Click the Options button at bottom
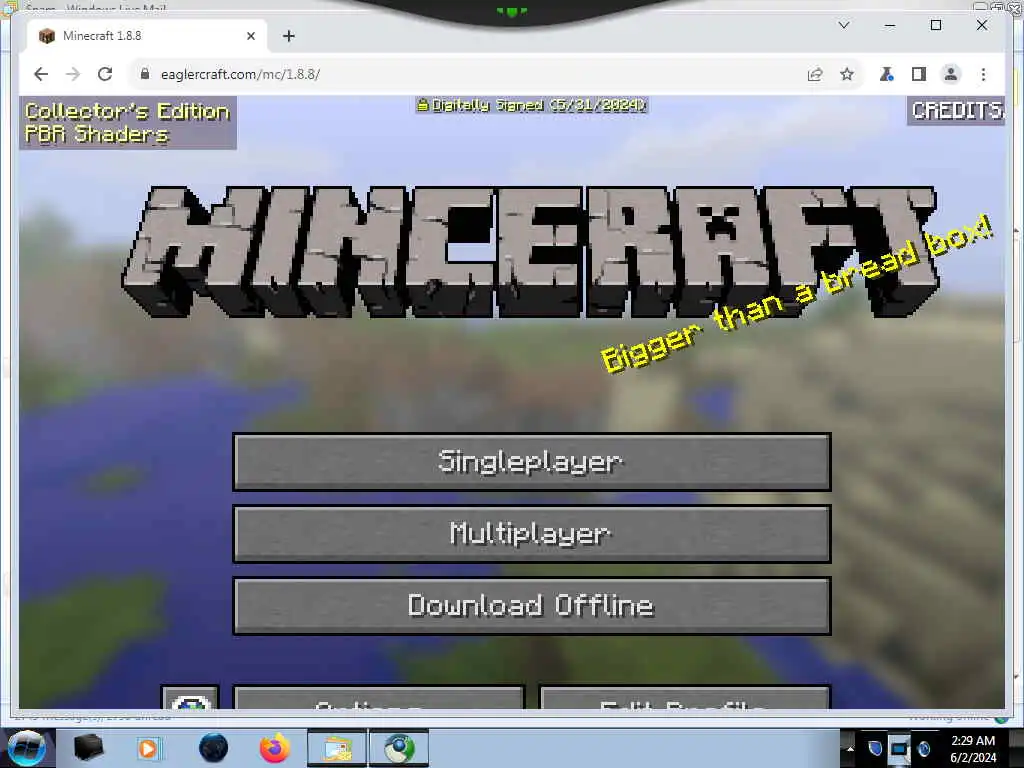 tap(379, 697)
